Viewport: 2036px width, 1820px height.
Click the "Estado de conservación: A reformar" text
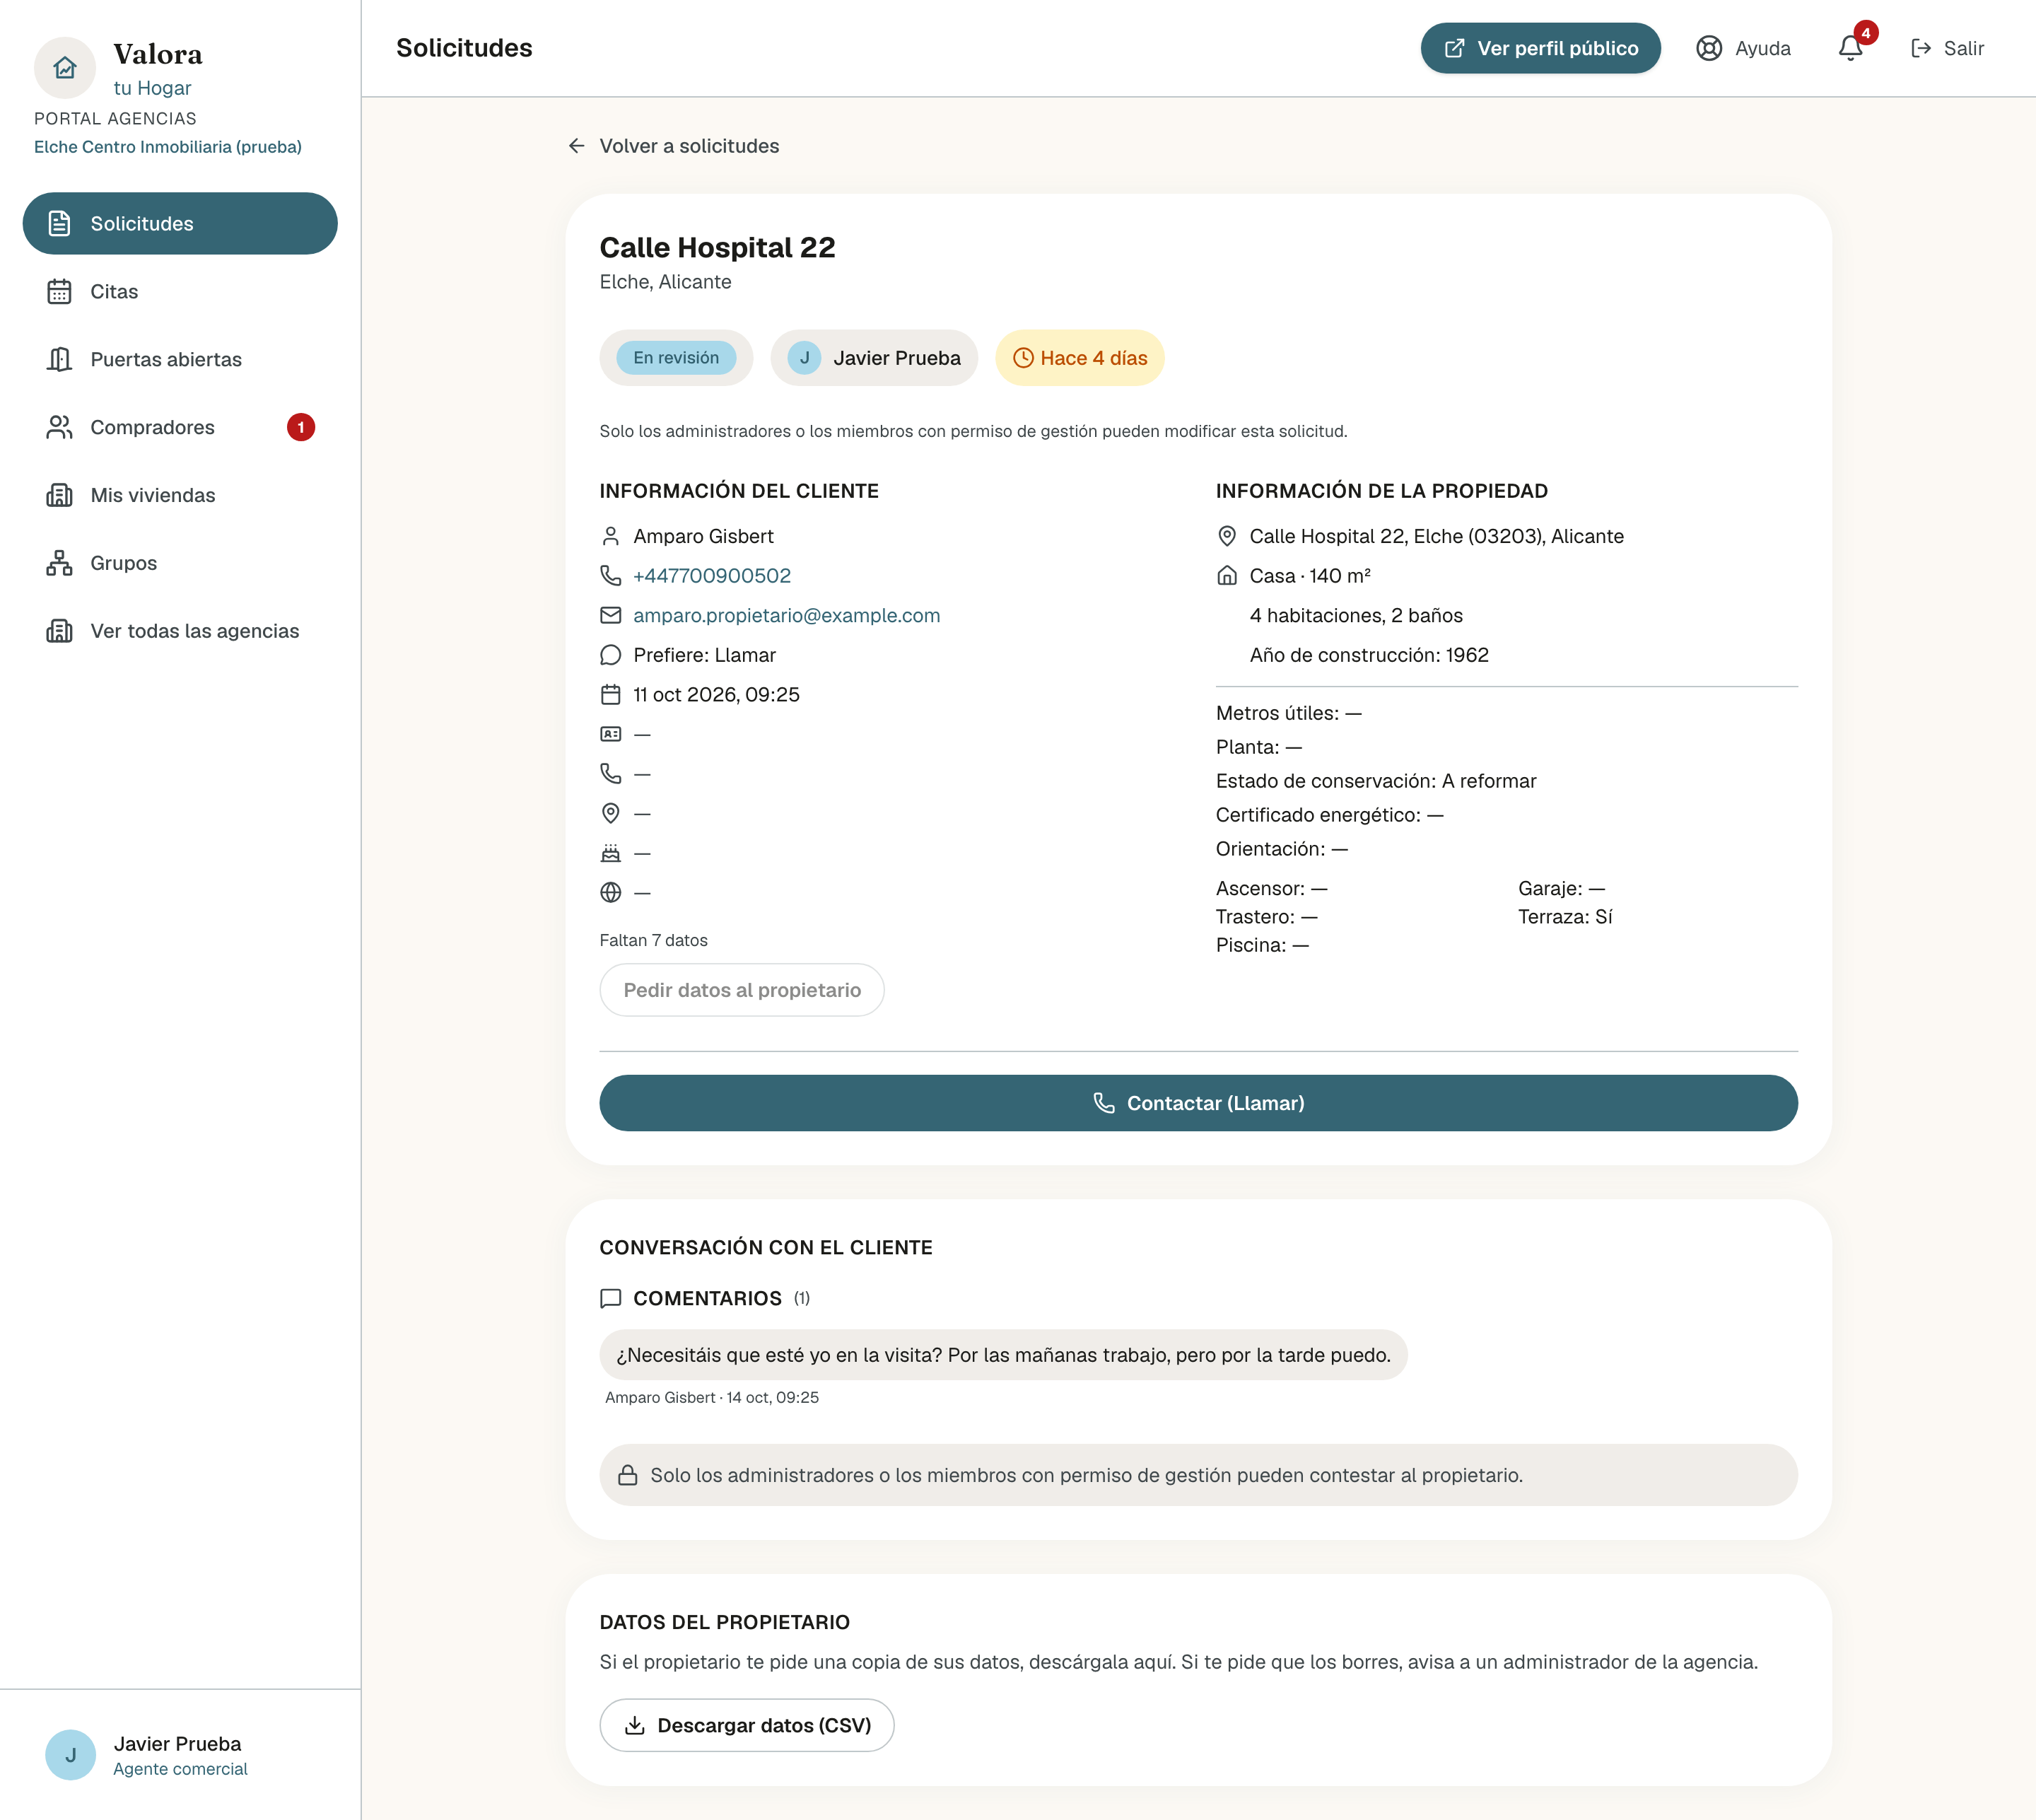tap(1376, 781)
